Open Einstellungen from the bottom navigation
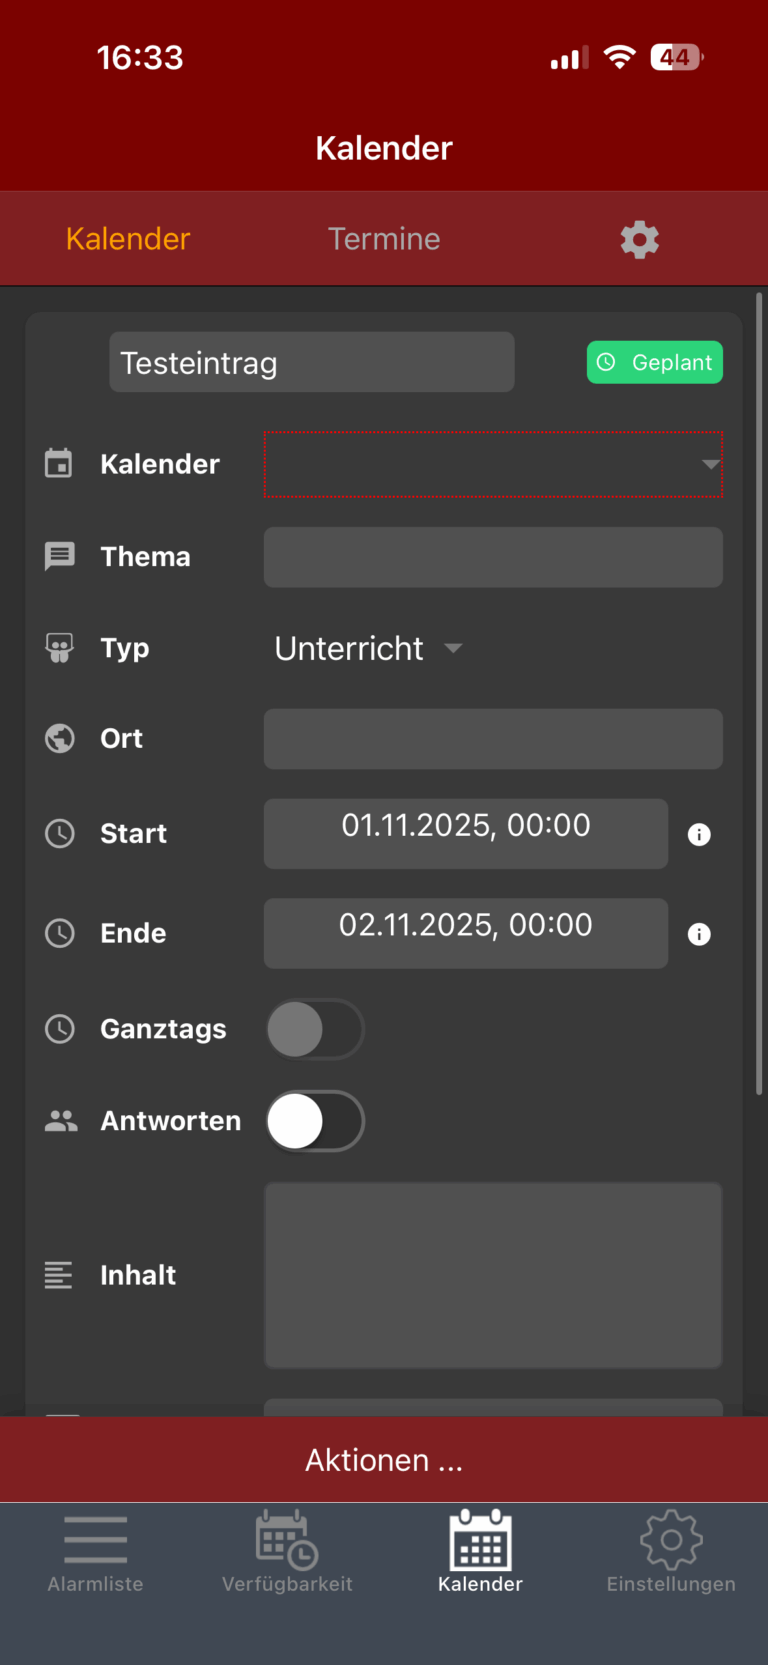 point(671,1551)
